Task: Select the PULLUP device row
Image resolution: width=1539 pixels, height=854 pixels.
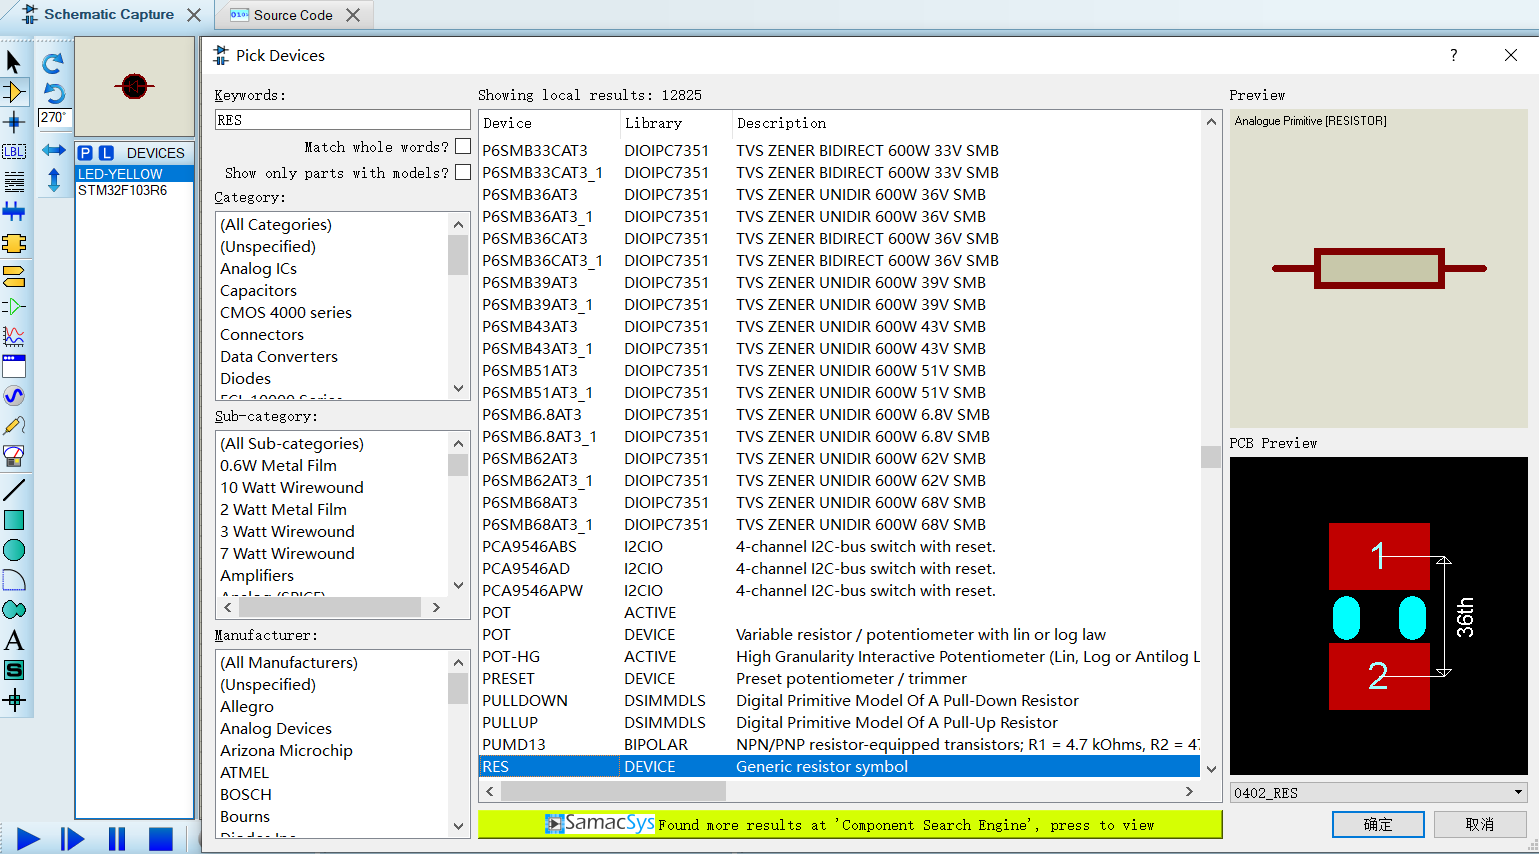Action: coord(839,723)
